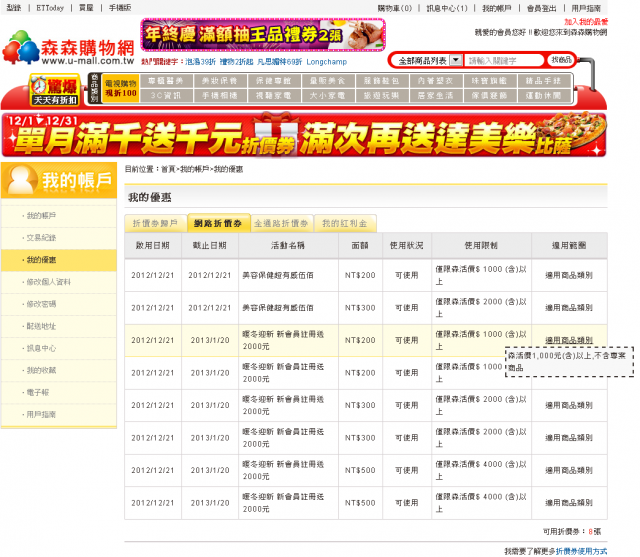
Task: Switch to 折價券帳戶 tab
Action: (156, 223)
